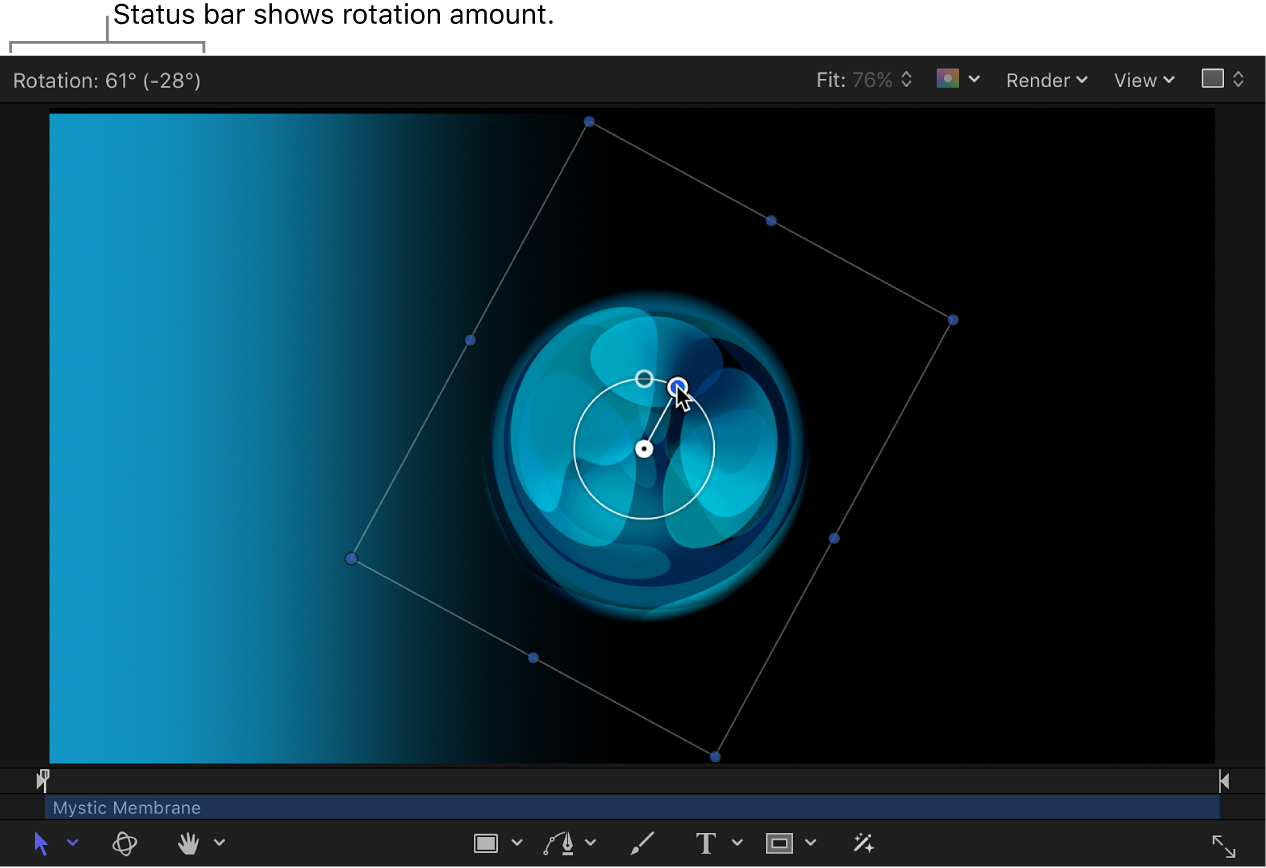Open the canvas layout control at top right
The width and height of the screenshot is (1266, 868).
pyautogui.click(x=1221, y=79)
